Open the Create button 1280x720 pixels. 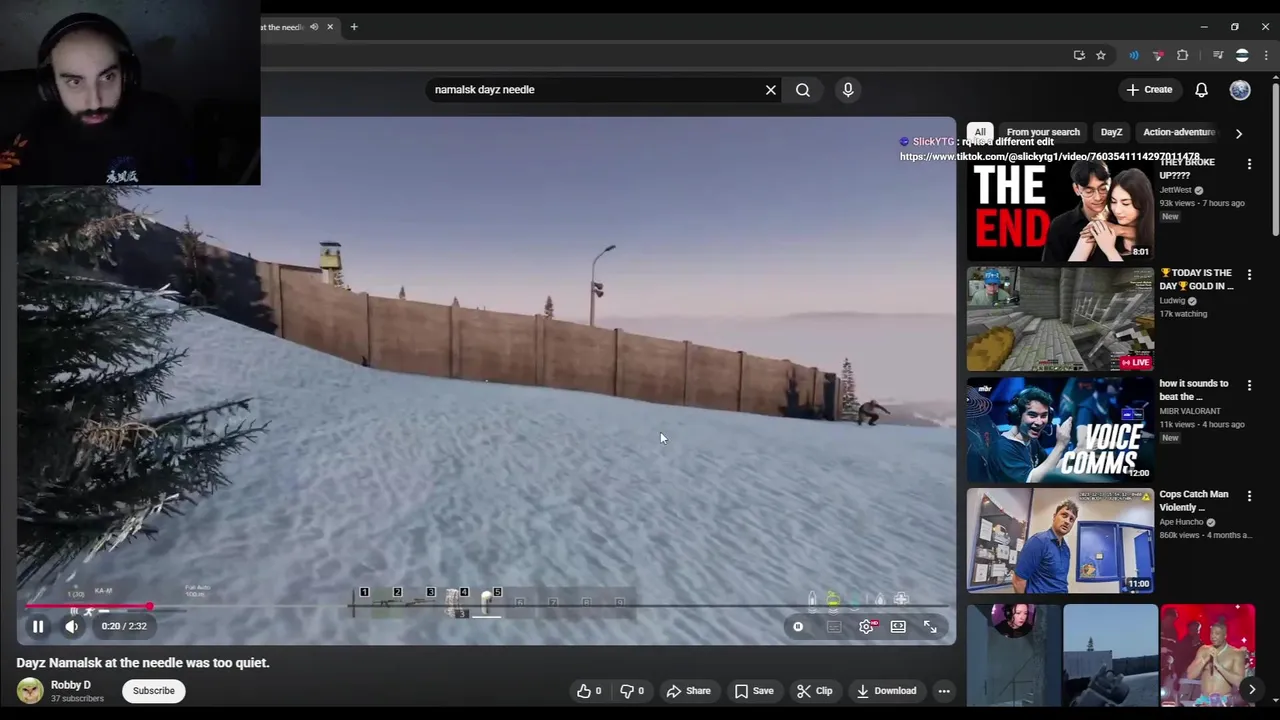coord(1148,90)
